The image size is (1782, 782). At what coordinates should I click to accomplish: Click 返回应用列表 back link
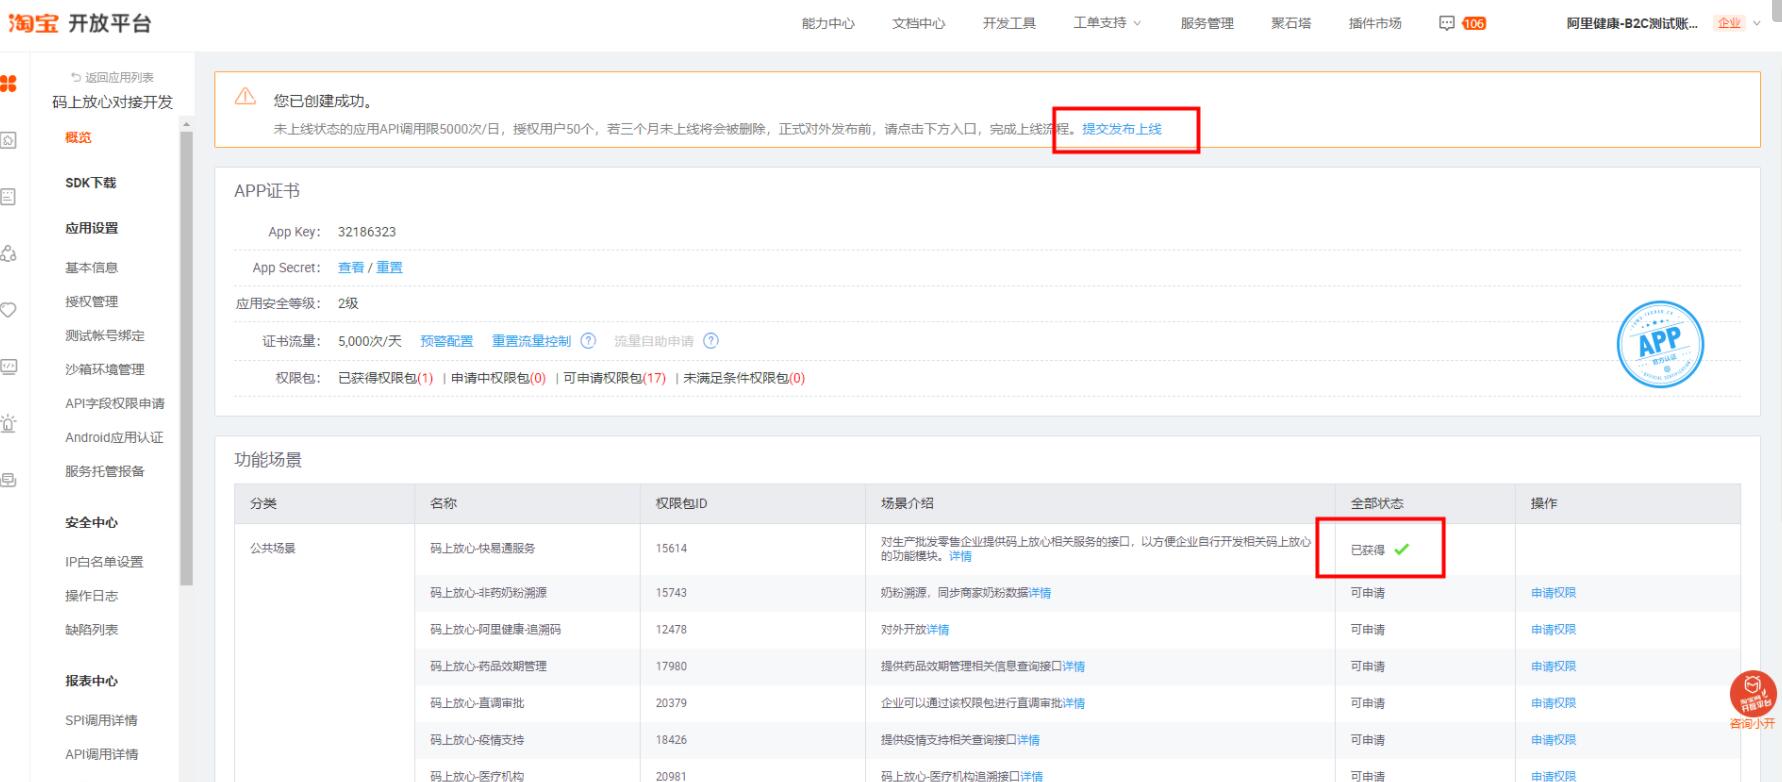click(x=112, y=77)
